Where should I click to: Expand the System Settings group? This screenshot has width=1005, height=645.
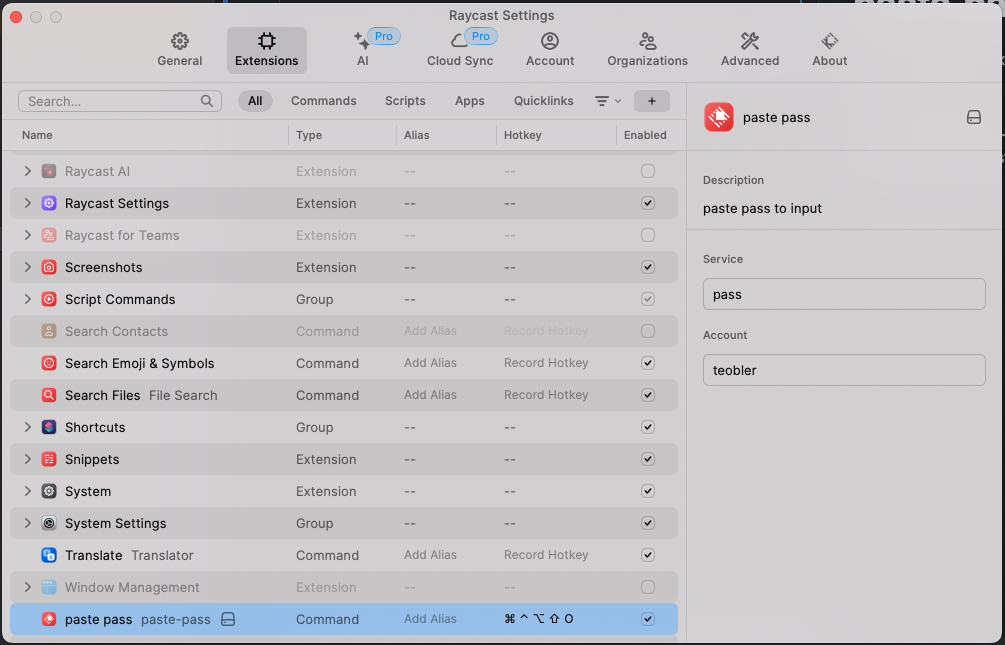click(x=28, y=523)
